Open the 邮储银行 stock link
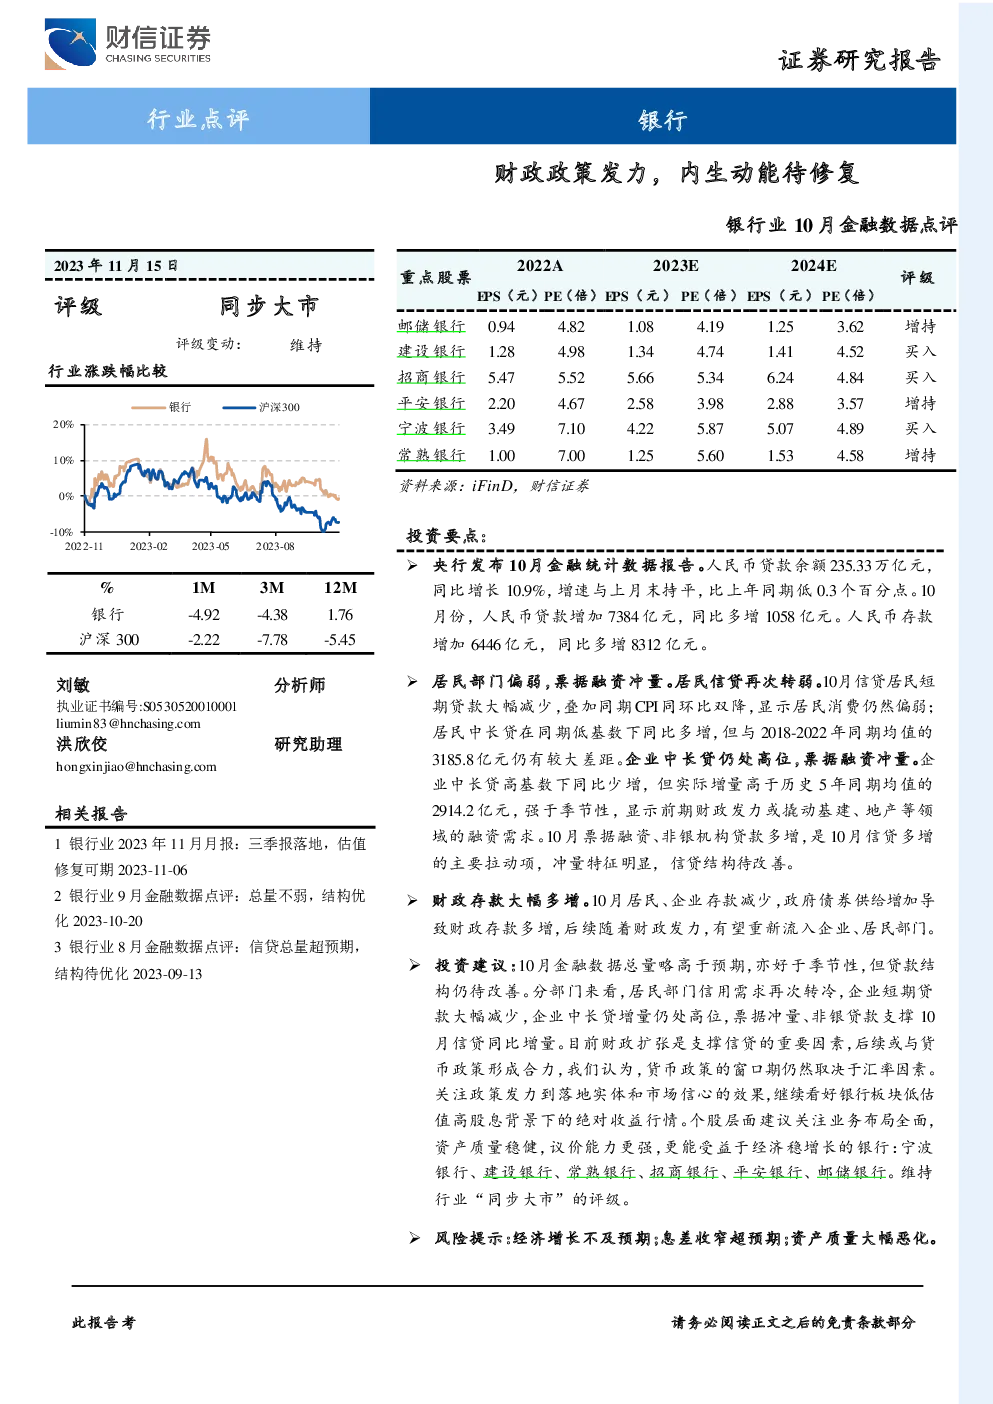Image resolution: width=993 pixels, height=1404 pixels. coord(432,326)
